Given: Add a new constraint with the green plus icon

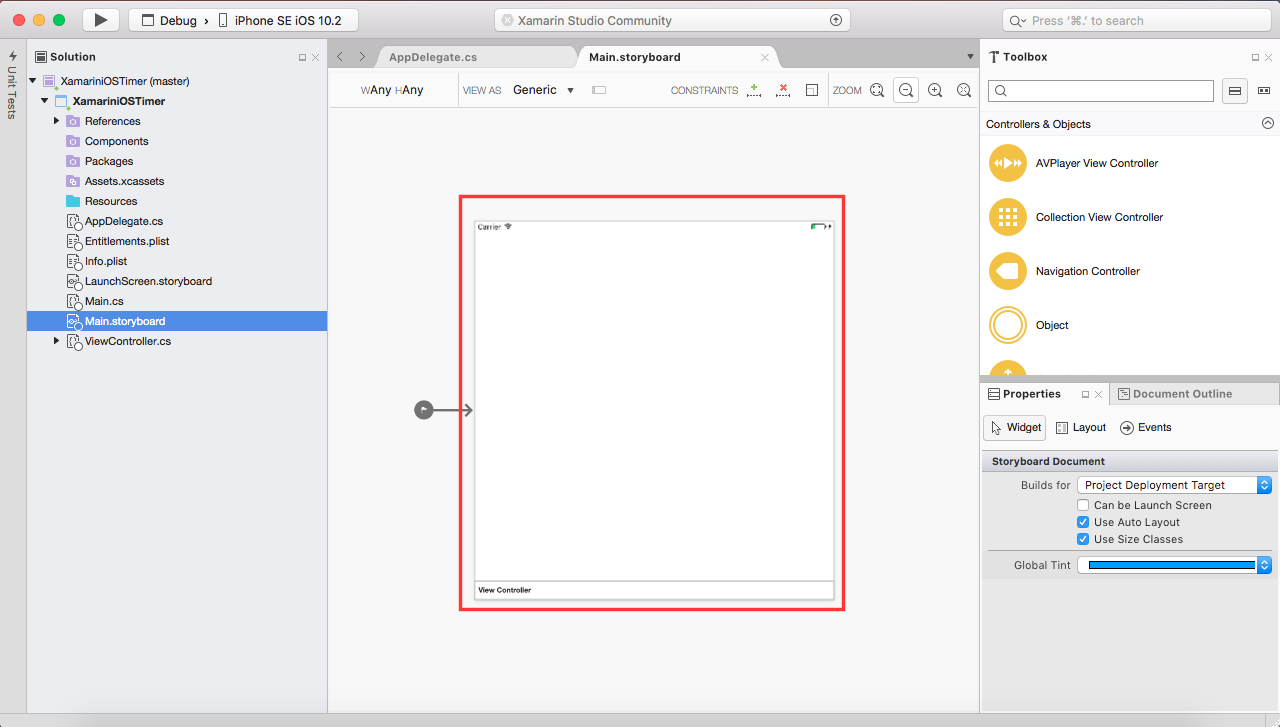Looking at the screenshot, I should [x=754, y=90].
